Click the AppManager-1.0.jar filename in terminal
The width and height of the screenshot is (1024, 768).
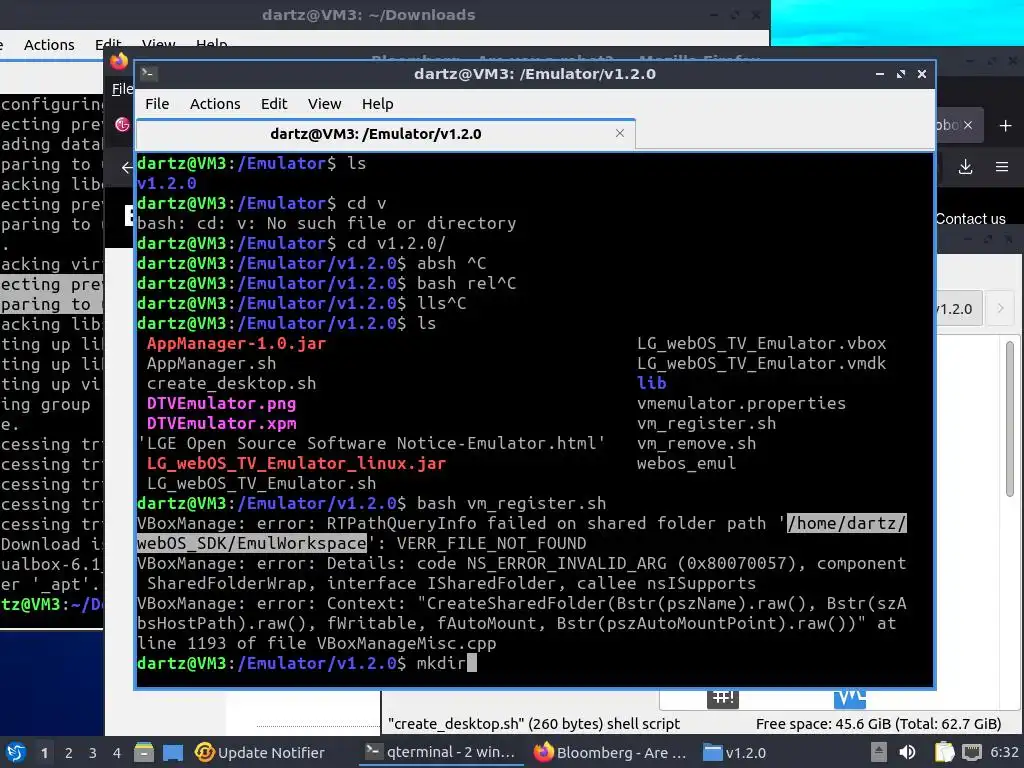[236, 344]
